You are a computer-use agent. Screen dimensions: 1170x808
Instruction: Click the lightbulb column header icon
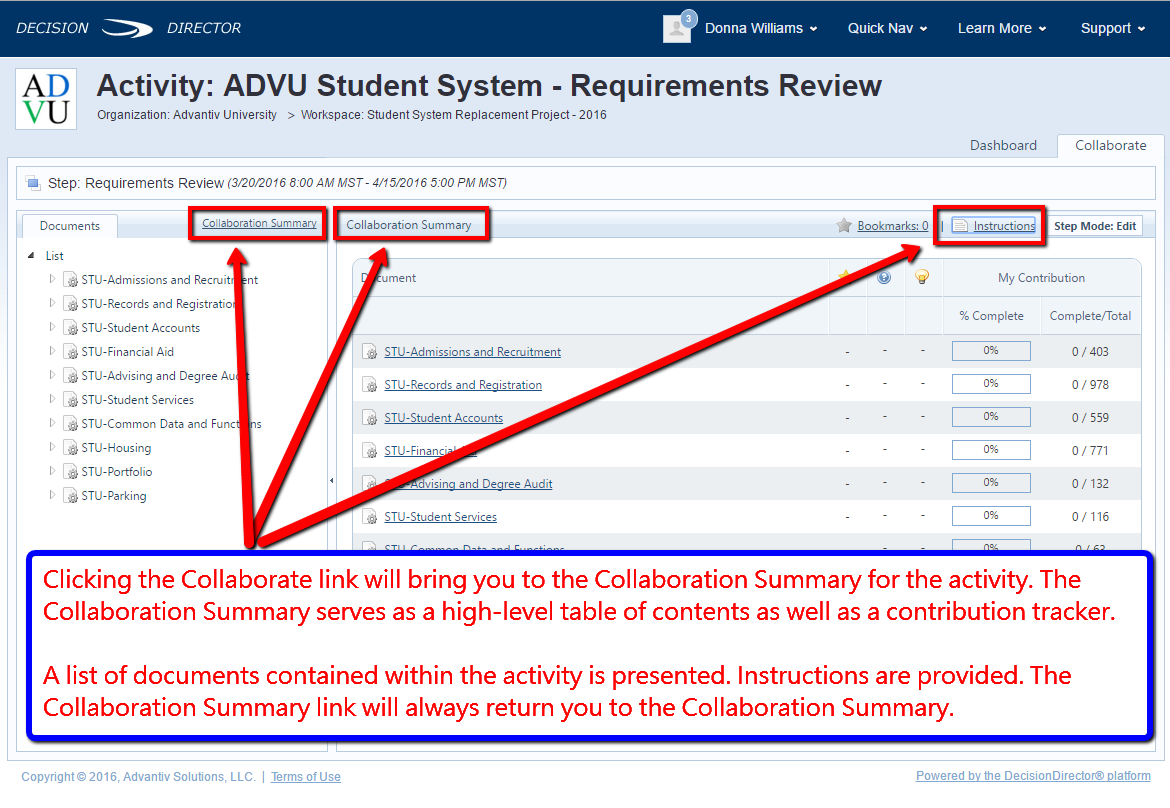point(922,278)
